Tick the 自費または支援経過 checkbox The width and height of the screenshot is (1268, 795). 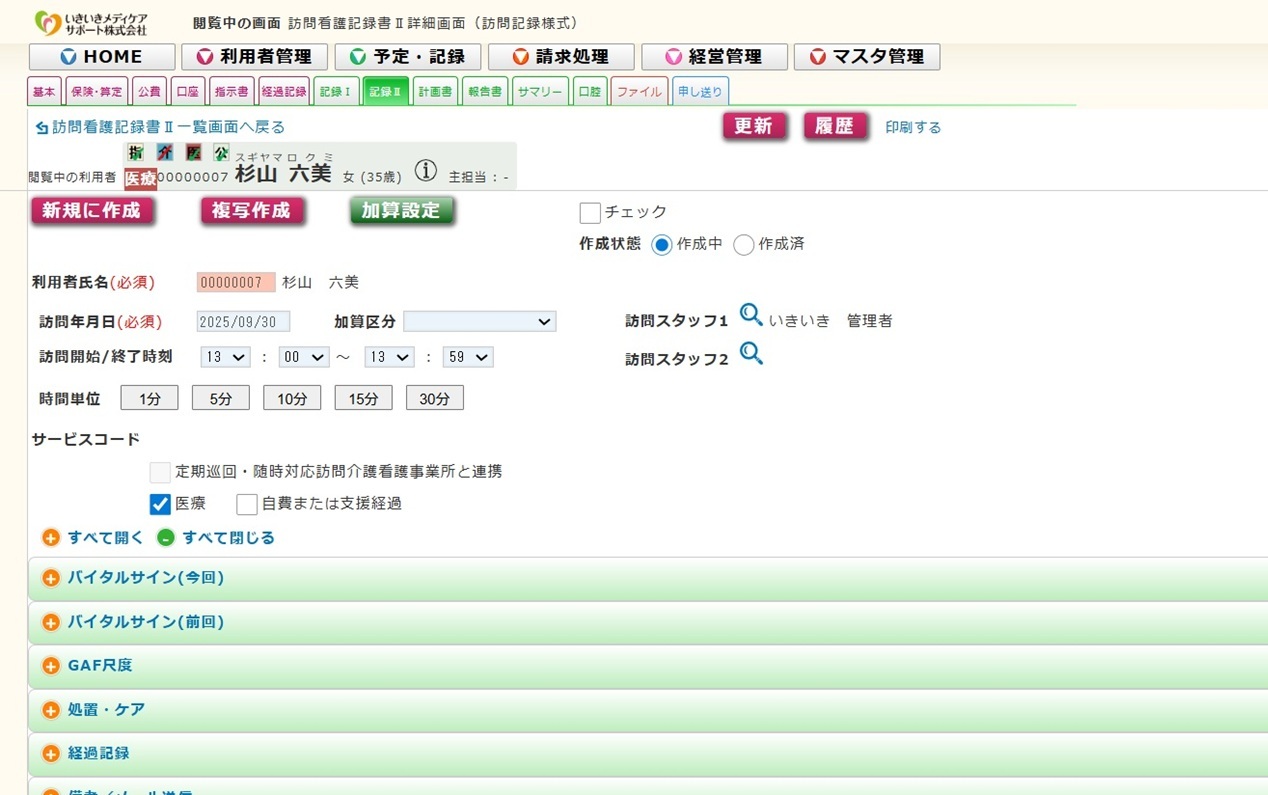coord(247,504)
